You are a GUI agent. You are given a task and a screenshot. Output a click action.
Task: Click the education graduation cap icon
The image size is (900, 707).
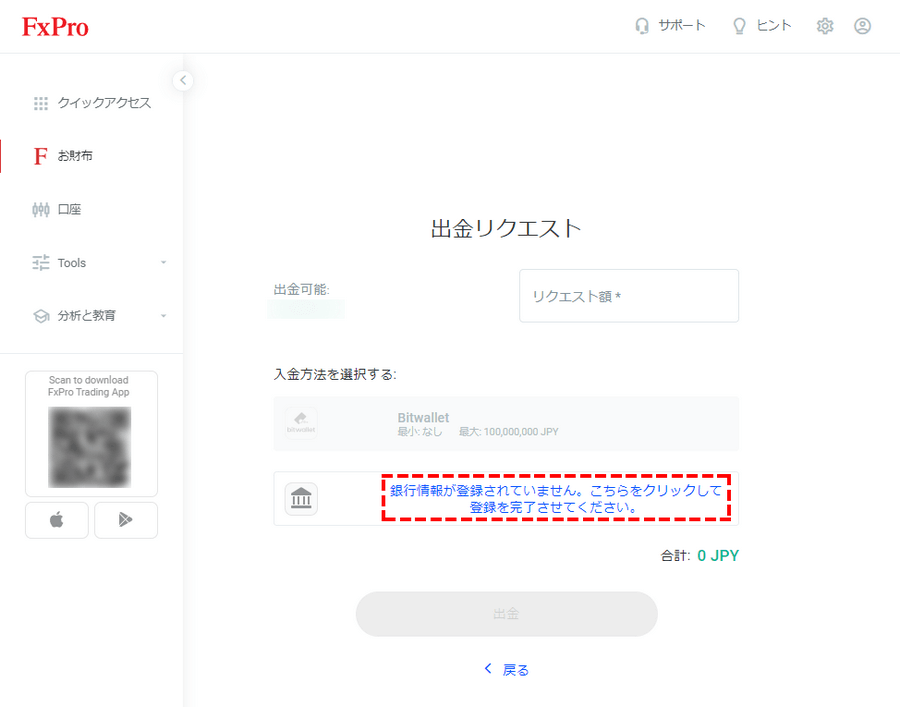click(41, 316)
